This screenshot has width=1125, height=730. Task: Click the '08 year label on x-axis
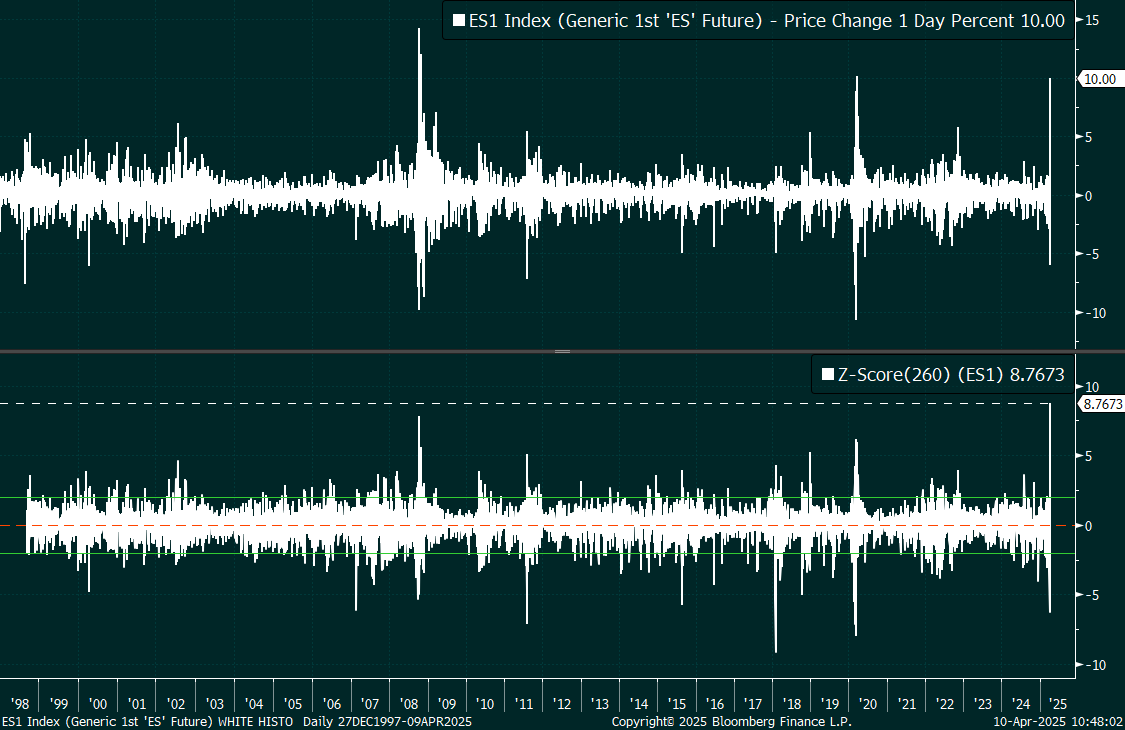408,704
